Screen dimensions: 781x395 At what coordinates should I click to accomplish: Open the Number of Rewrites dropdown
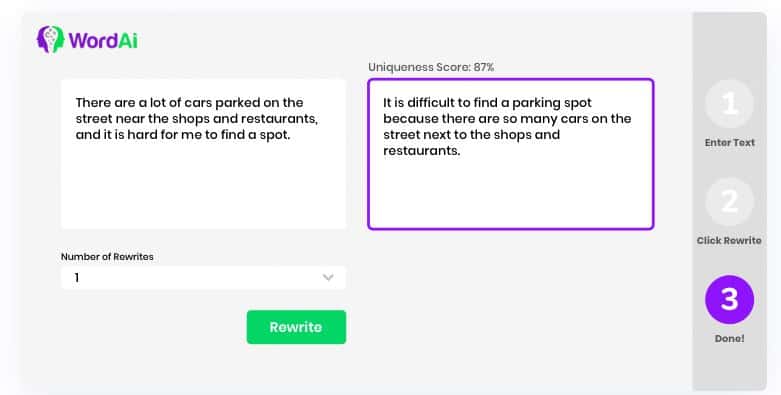click(203, 277)
